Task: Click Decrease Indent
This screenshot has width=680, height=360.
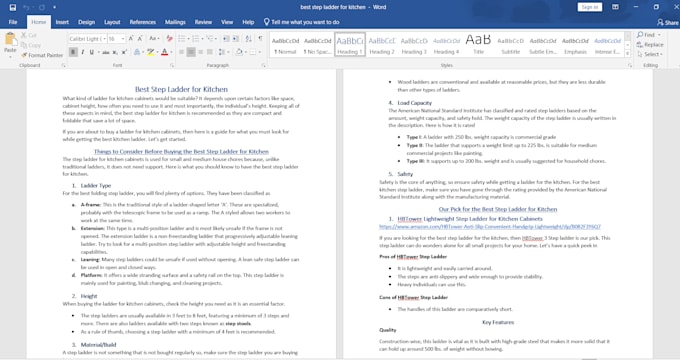Action: (226, 39)
